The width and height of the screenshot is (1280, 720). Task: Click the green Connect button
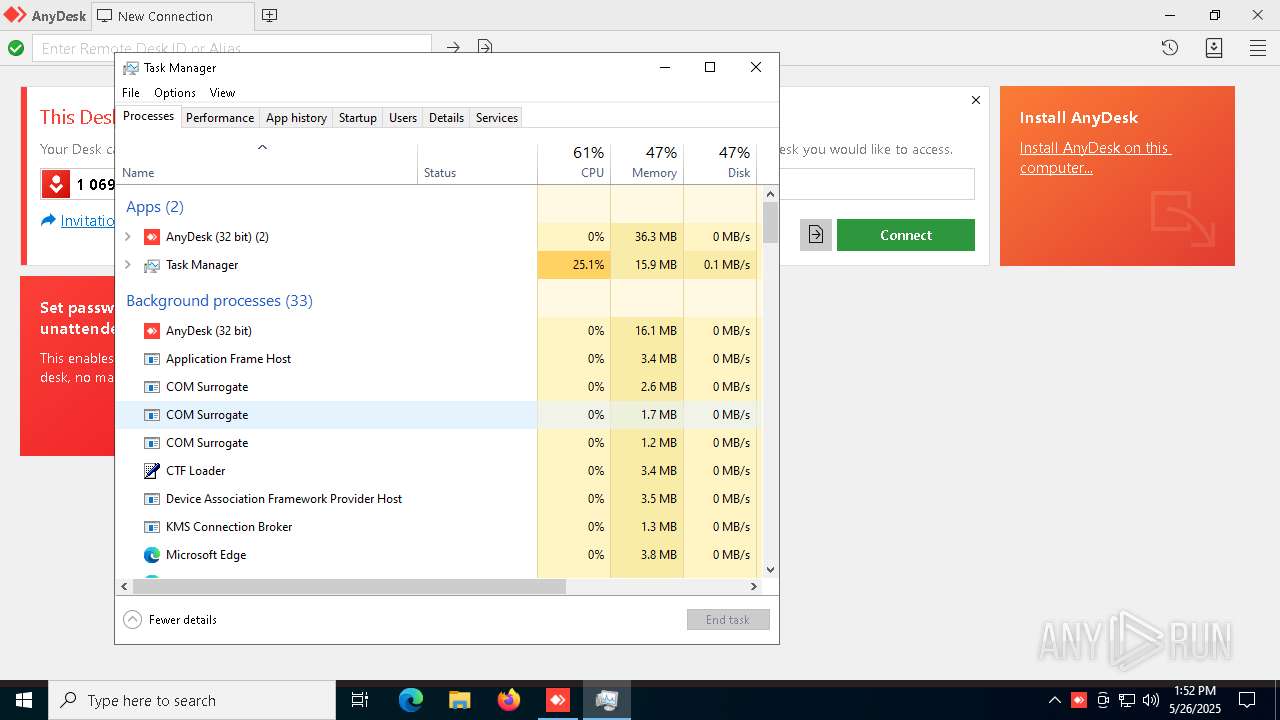[x=906, y=235]
